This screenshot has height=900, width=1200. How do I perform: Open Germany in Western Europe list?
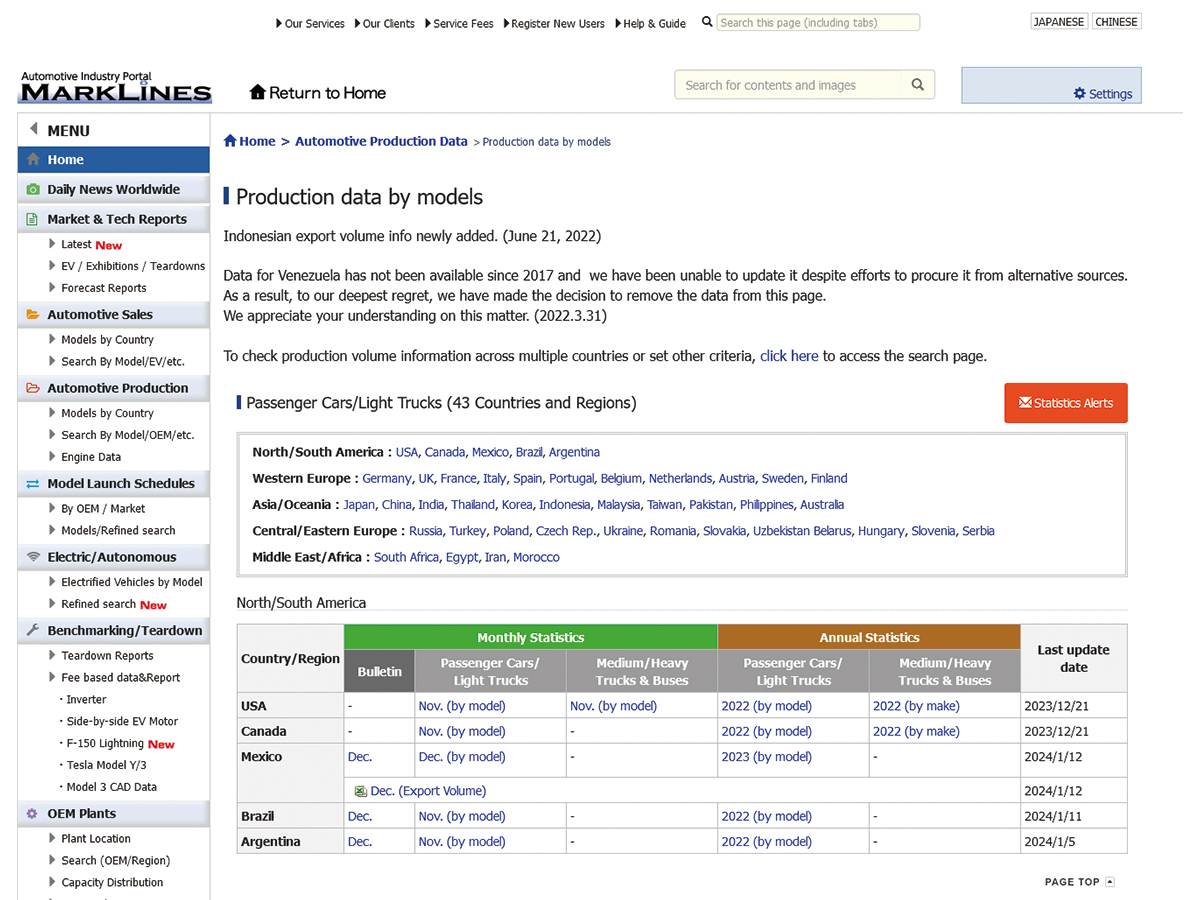click(x=387, y=478)
